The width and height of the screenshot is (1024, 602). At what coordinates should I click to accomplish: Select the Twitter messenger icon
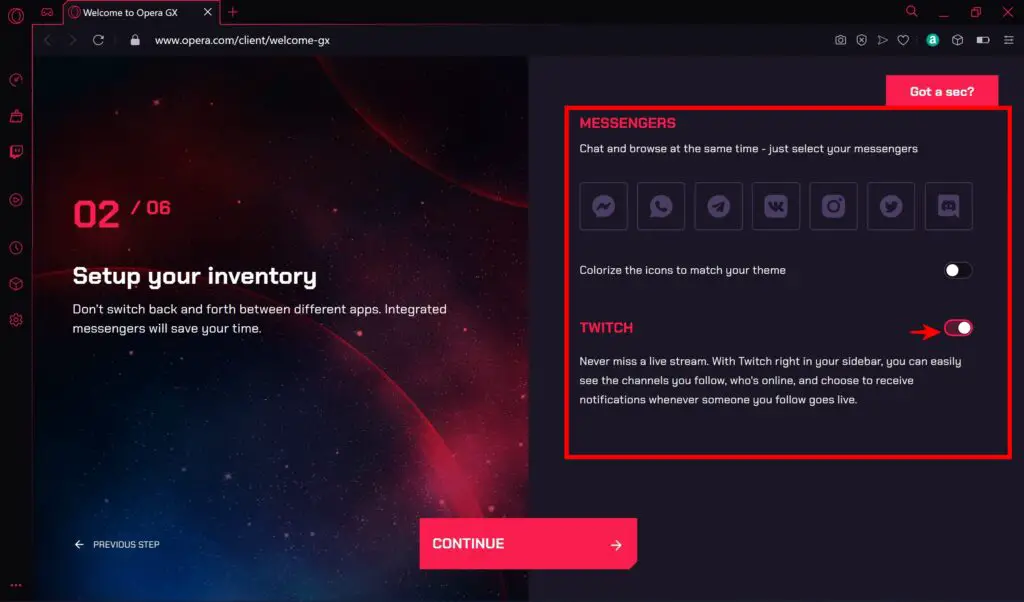891,206
